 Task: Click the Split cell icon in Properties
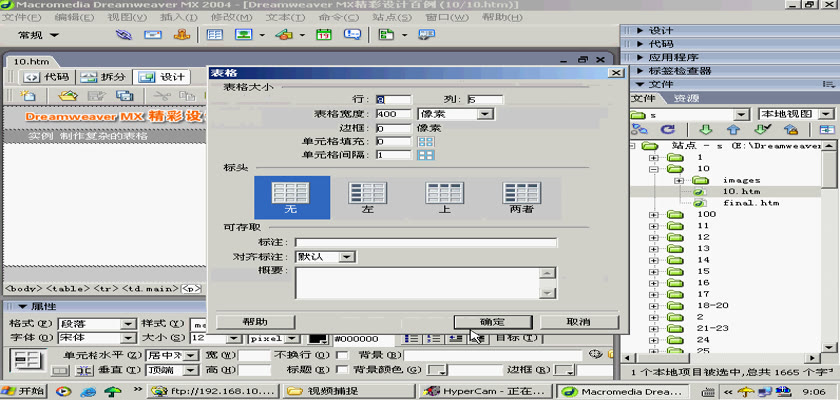83,369
